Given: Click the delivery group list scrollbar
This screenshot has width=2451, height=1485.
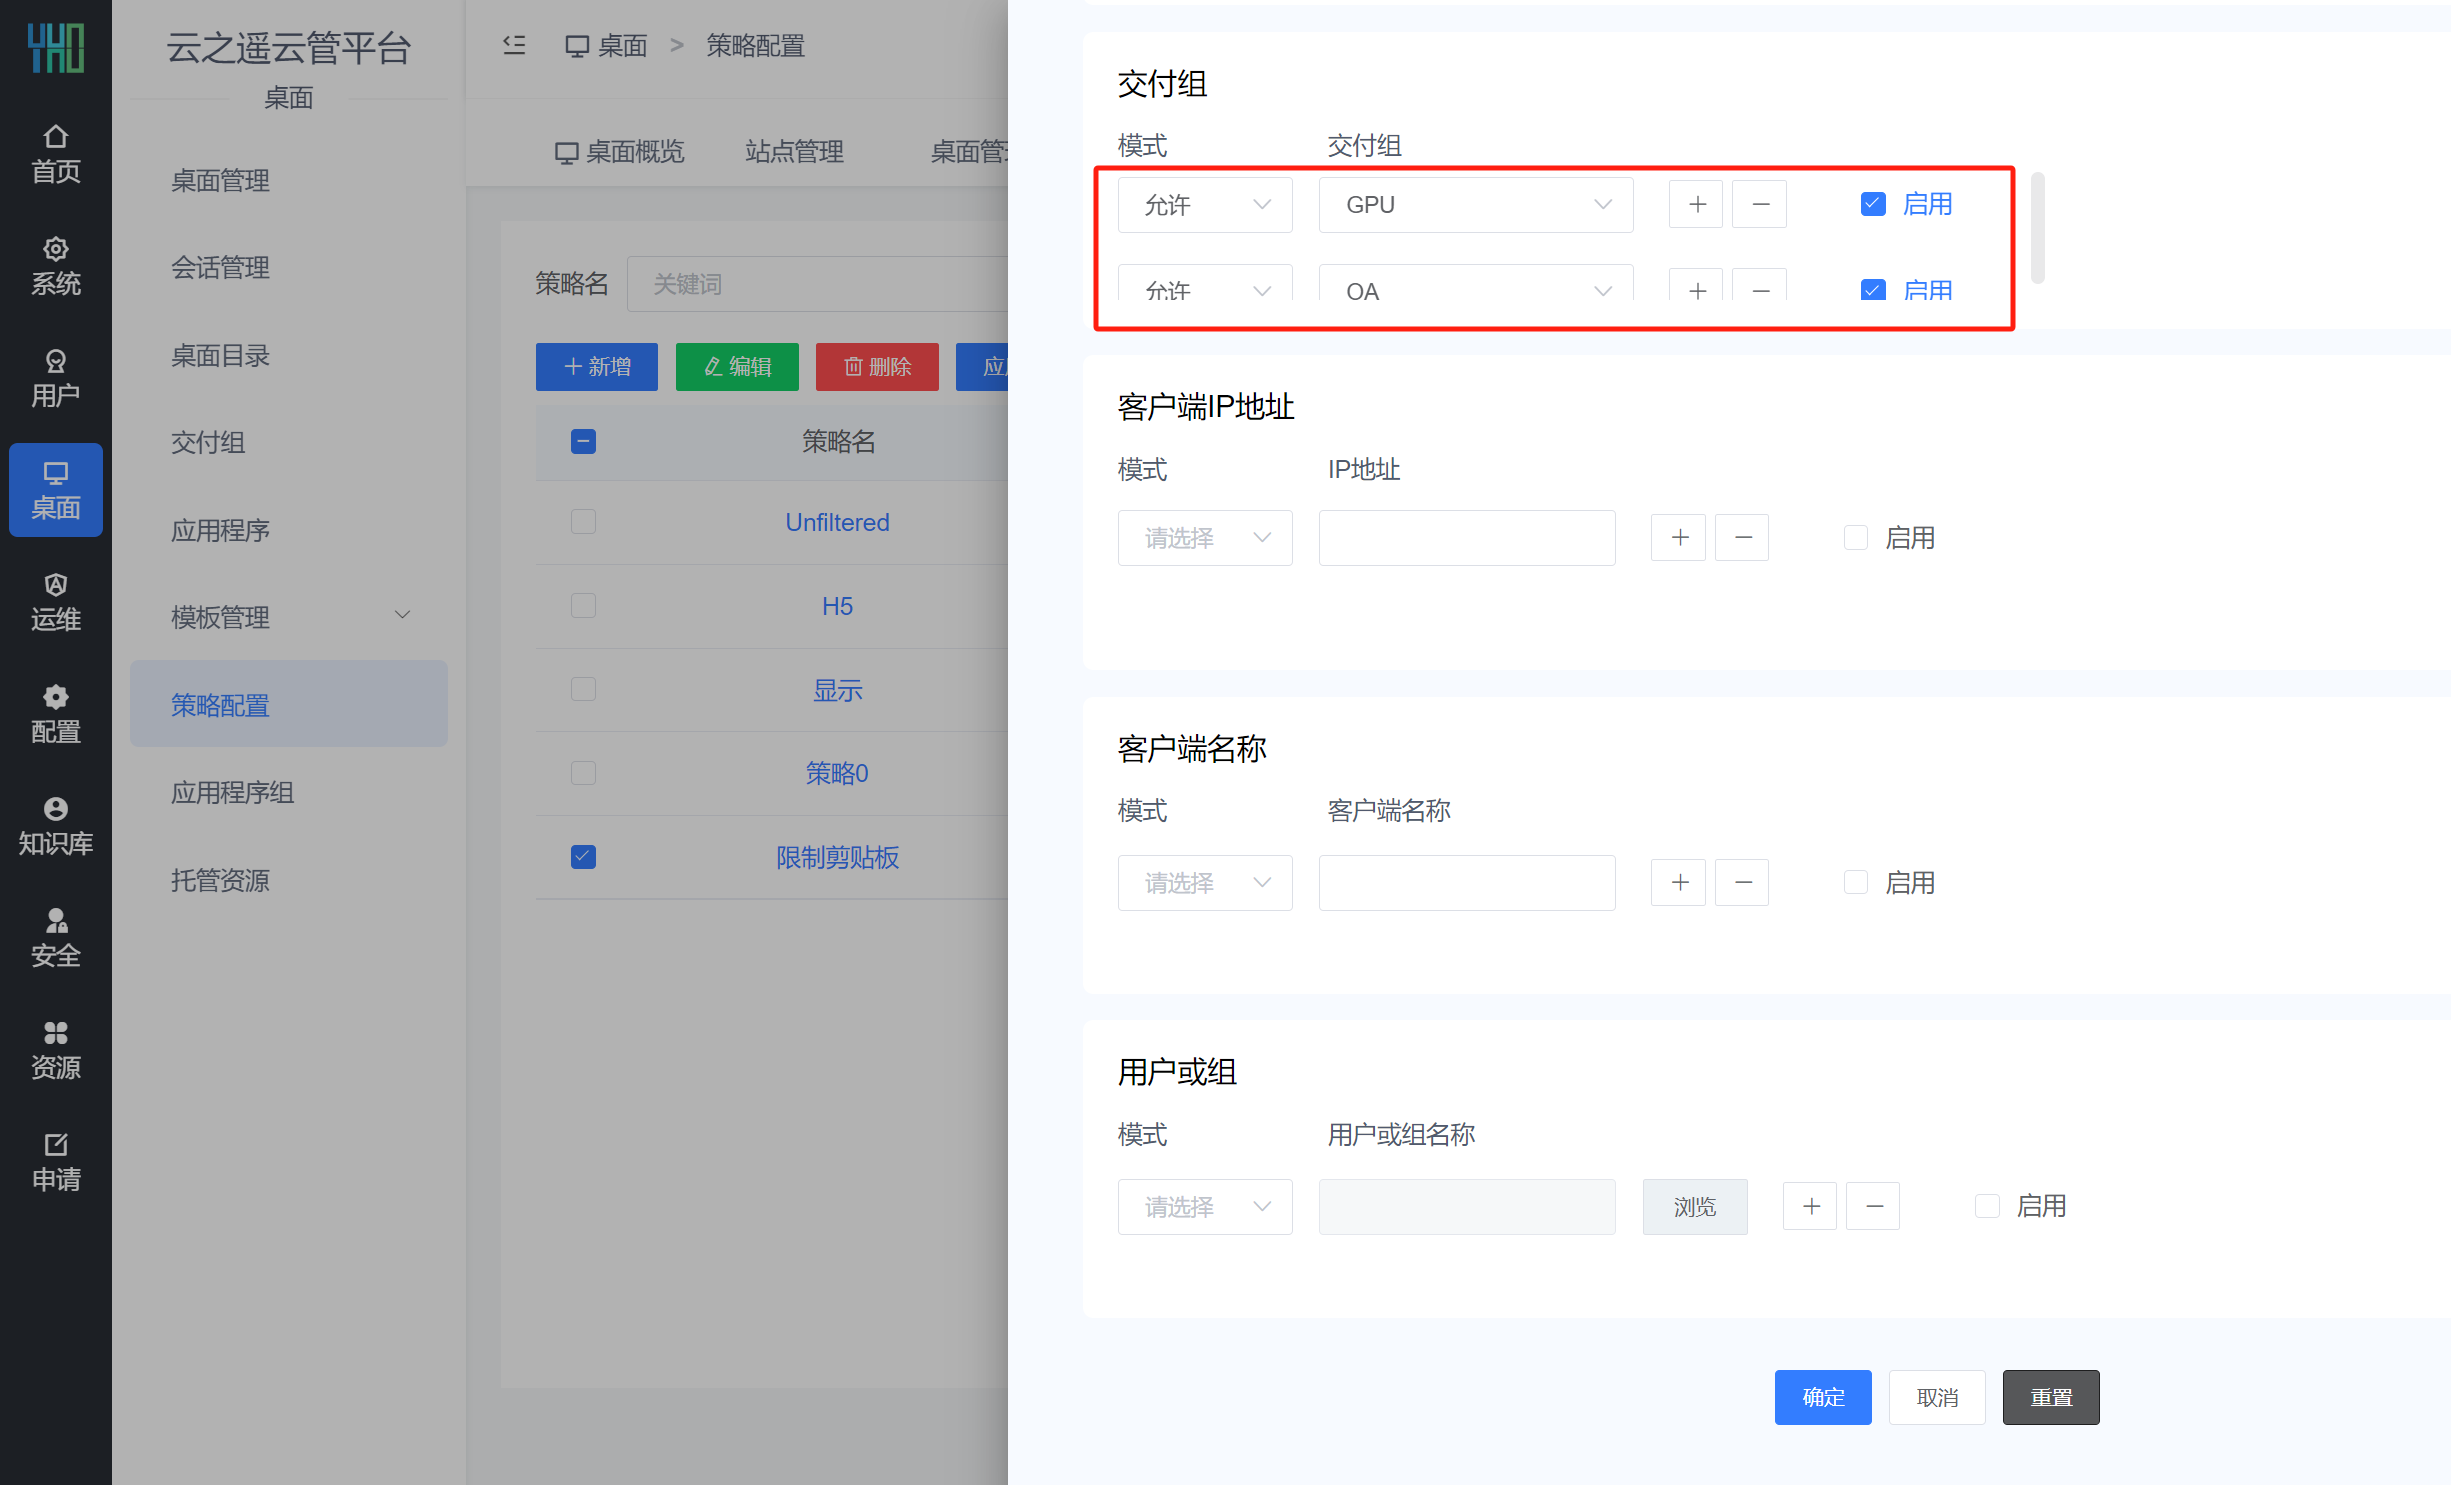Looking at the screenshot, I should (2038, 229).
